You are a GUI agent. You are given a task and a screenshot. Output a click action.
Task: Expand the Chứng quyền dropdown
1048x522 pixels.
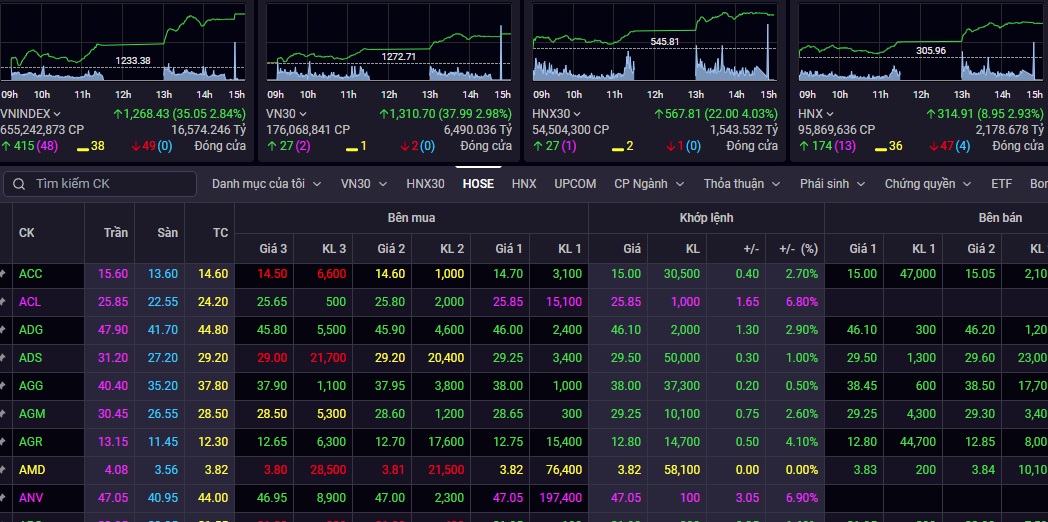(x=928, y=184)
